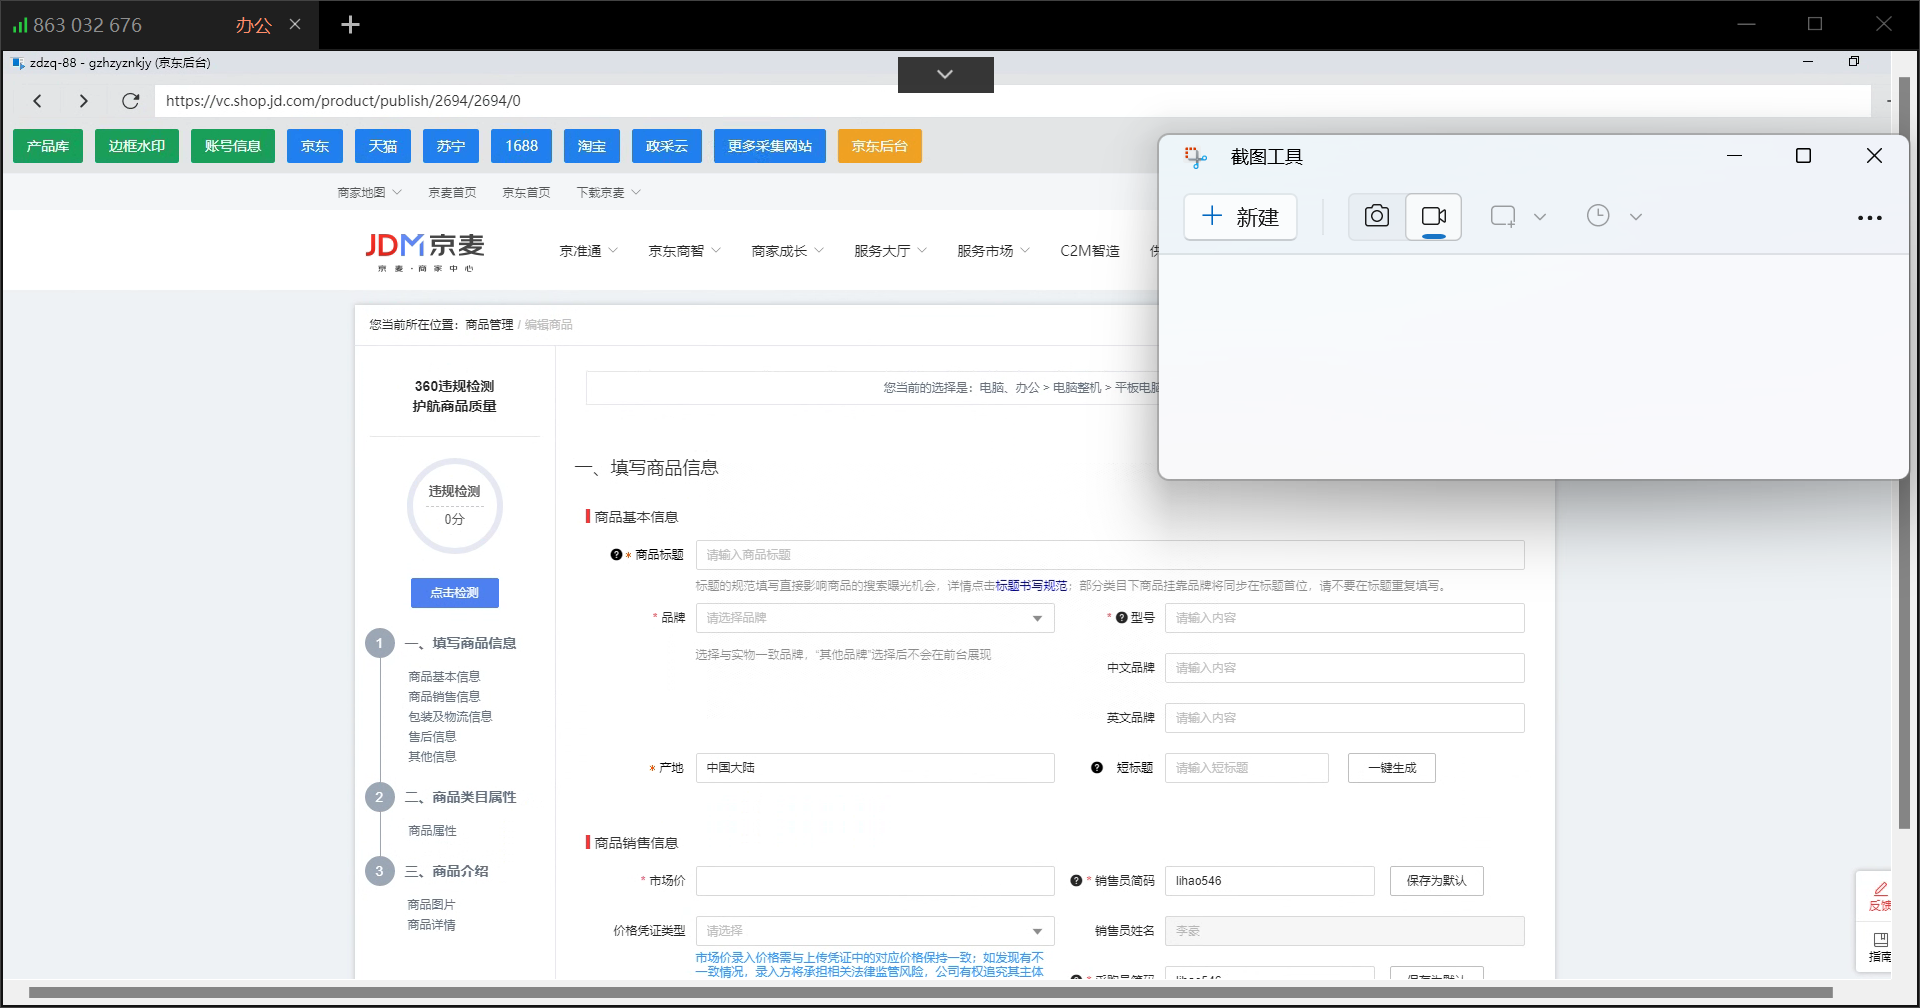Switch Snipping Tool to video record mode
The width and height of the screenshot is (1920, 1008).
click(x=1433, y=216)
